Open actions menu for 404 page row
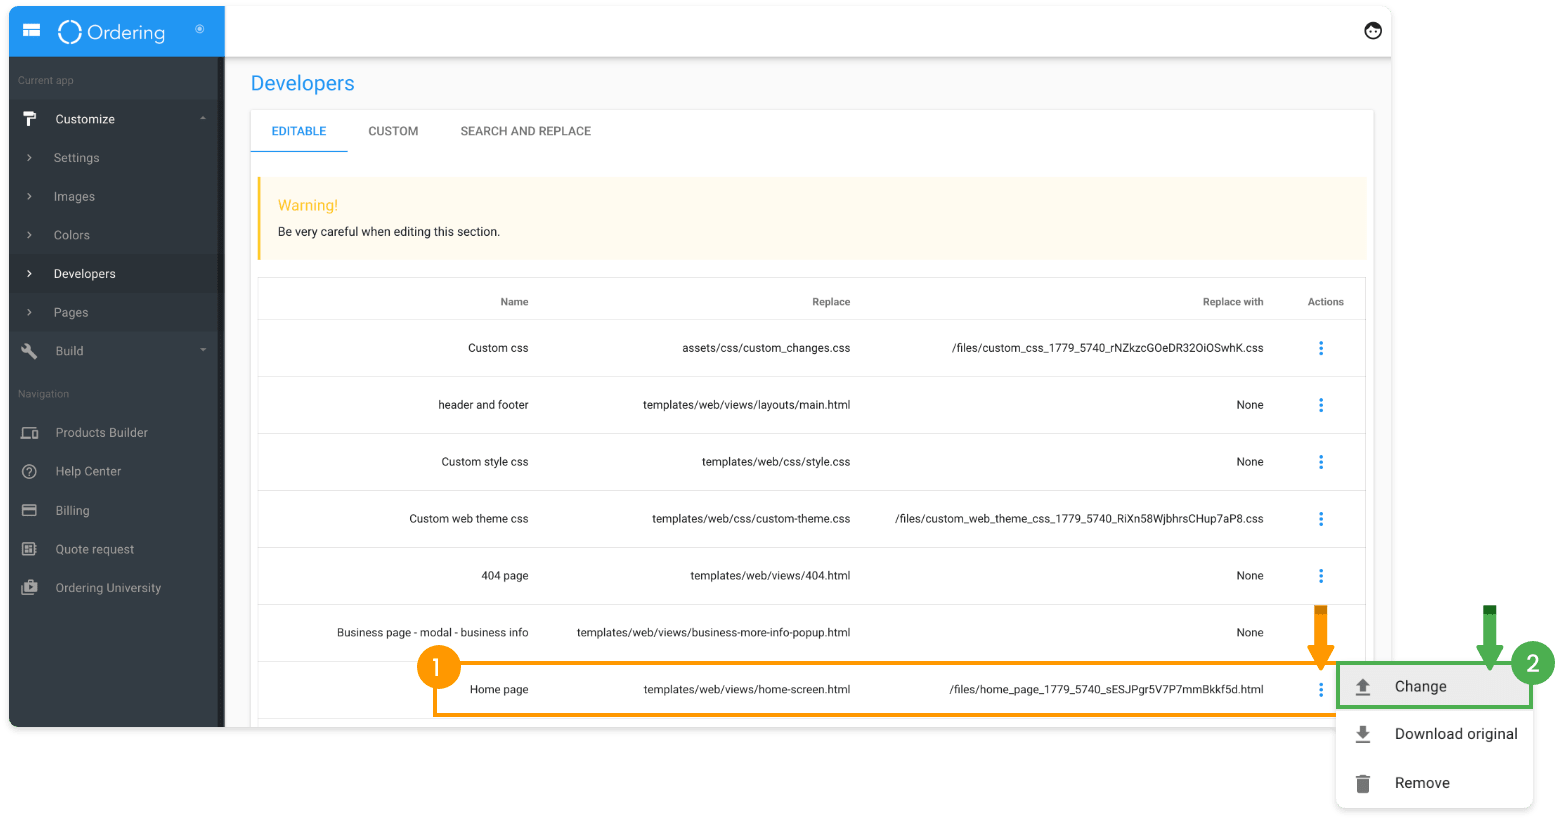The image size is (1555, 820). point(1321,576)
